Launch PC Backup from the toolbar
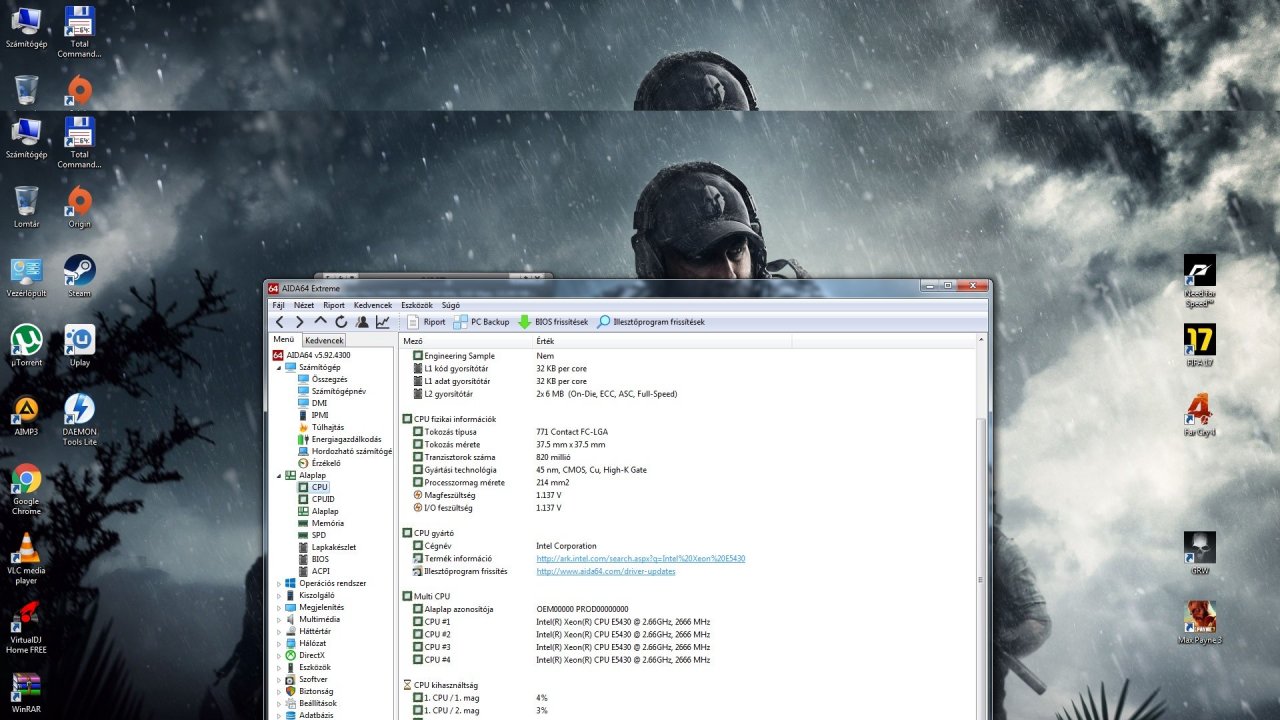1280x720 pixels. [x=482, y=322]
